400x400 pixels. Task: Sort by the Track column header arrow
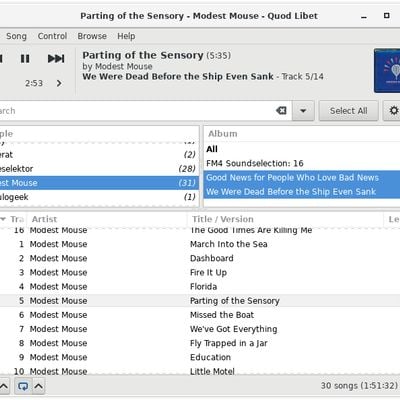(x=3, y=219)
